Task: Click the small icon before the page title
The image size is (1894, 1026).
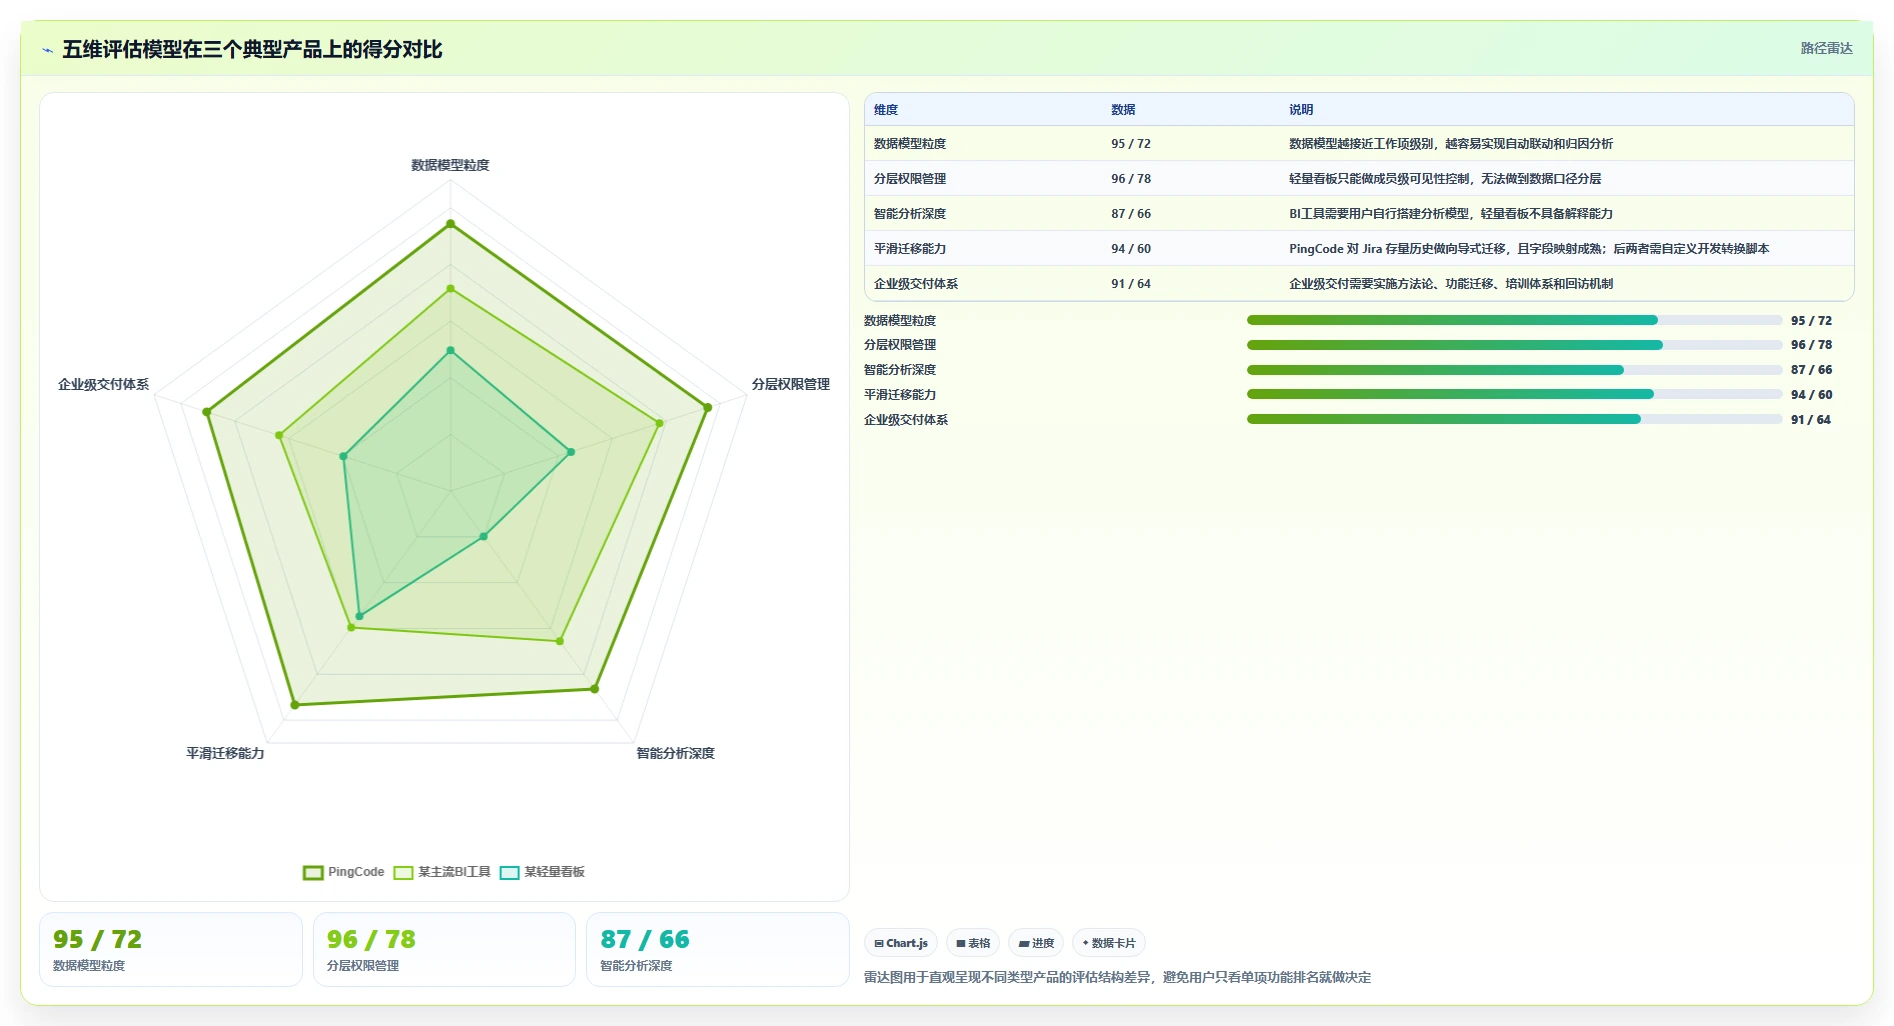Action: [47, 50]
